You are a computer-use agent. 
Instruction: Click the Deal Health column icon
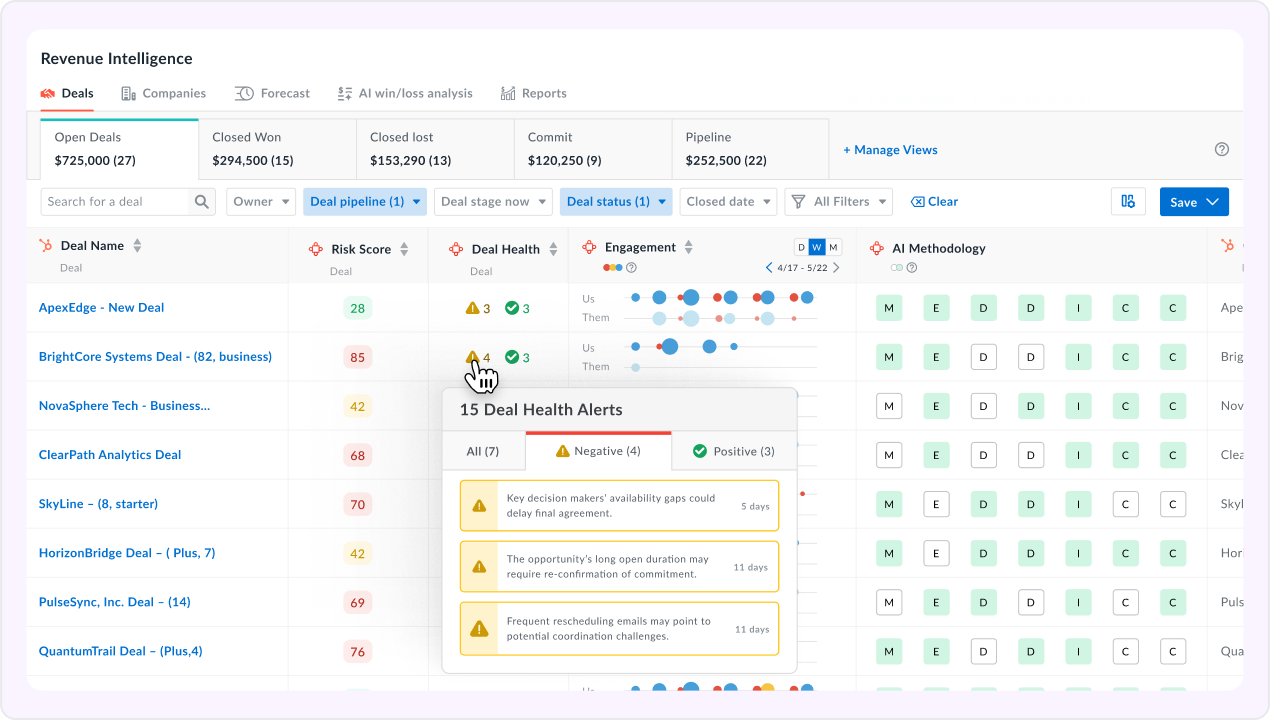click(x=456, y=249)
